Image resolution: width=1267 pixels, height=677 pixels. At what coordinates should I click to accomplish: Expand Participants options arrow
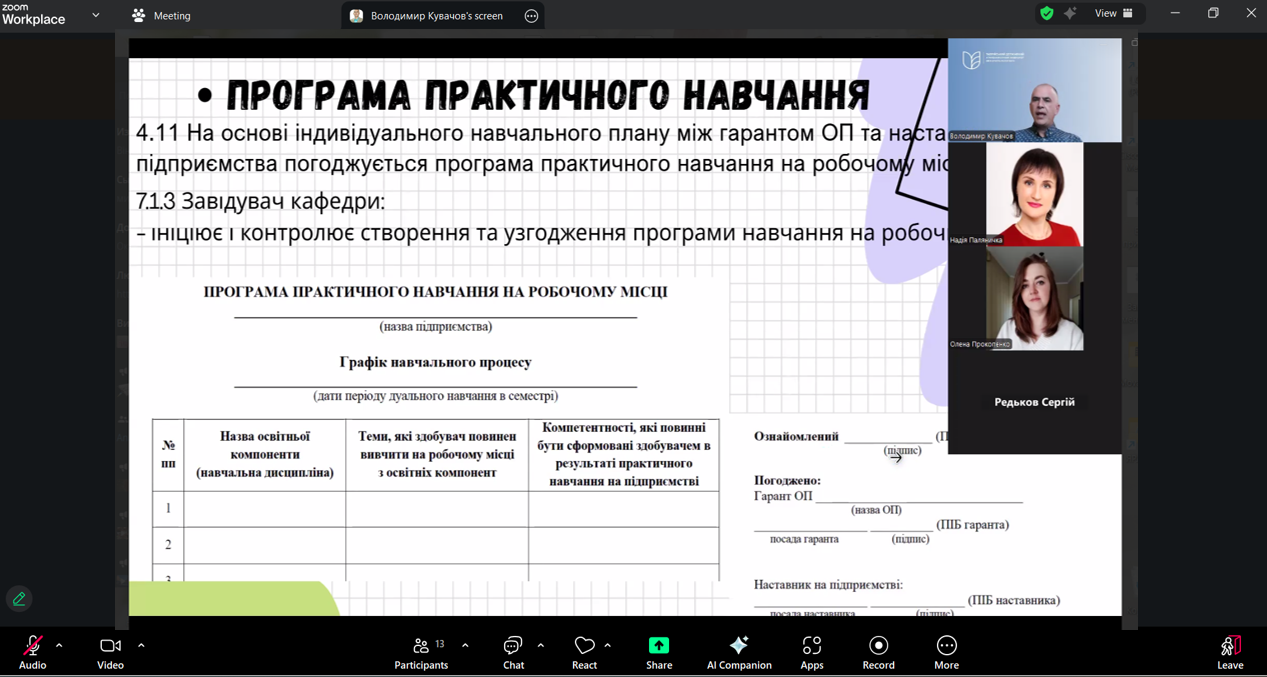pos(465,646)
